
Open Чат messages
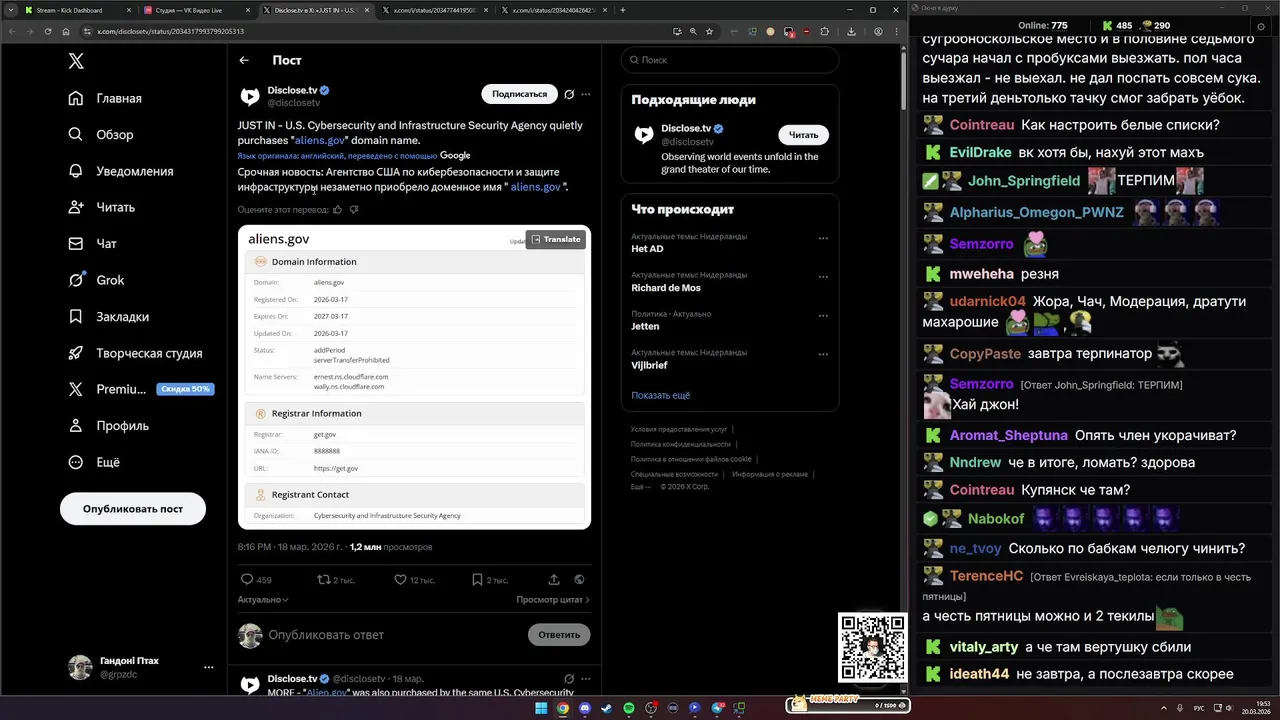click(92, 243)
